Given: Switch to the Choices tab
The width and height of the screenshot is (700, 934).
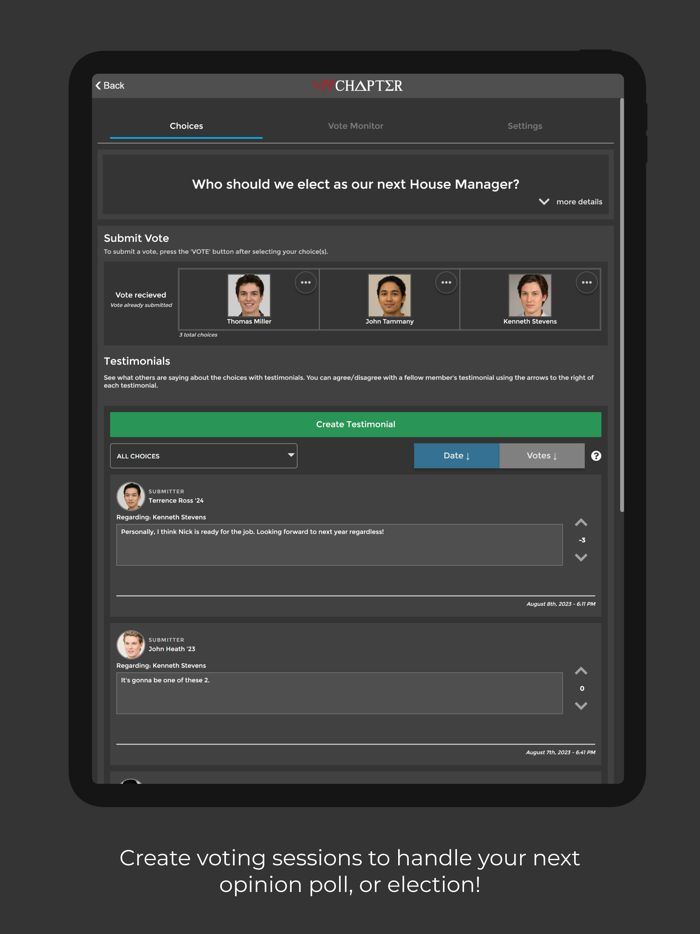Looking at the screenshot, I should [x=186, y=126].
